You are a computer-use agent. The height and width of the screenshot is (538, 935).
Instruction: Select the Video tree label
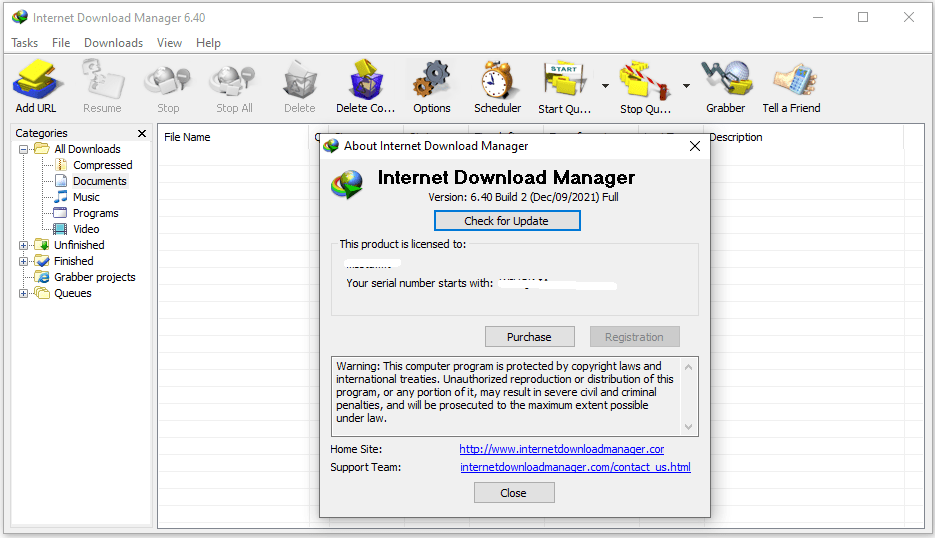(x=86, y=229)
